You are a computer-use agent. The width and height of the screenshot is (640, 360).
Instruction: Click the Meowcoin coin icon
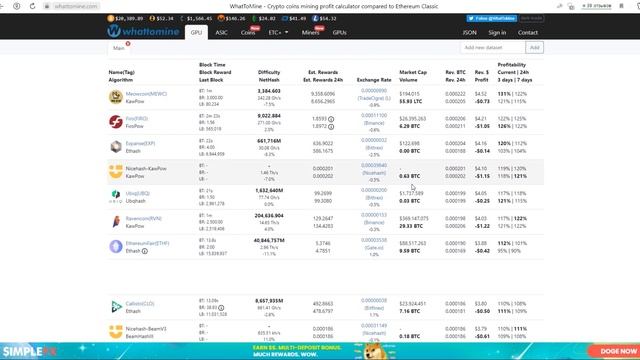point(116,97)
